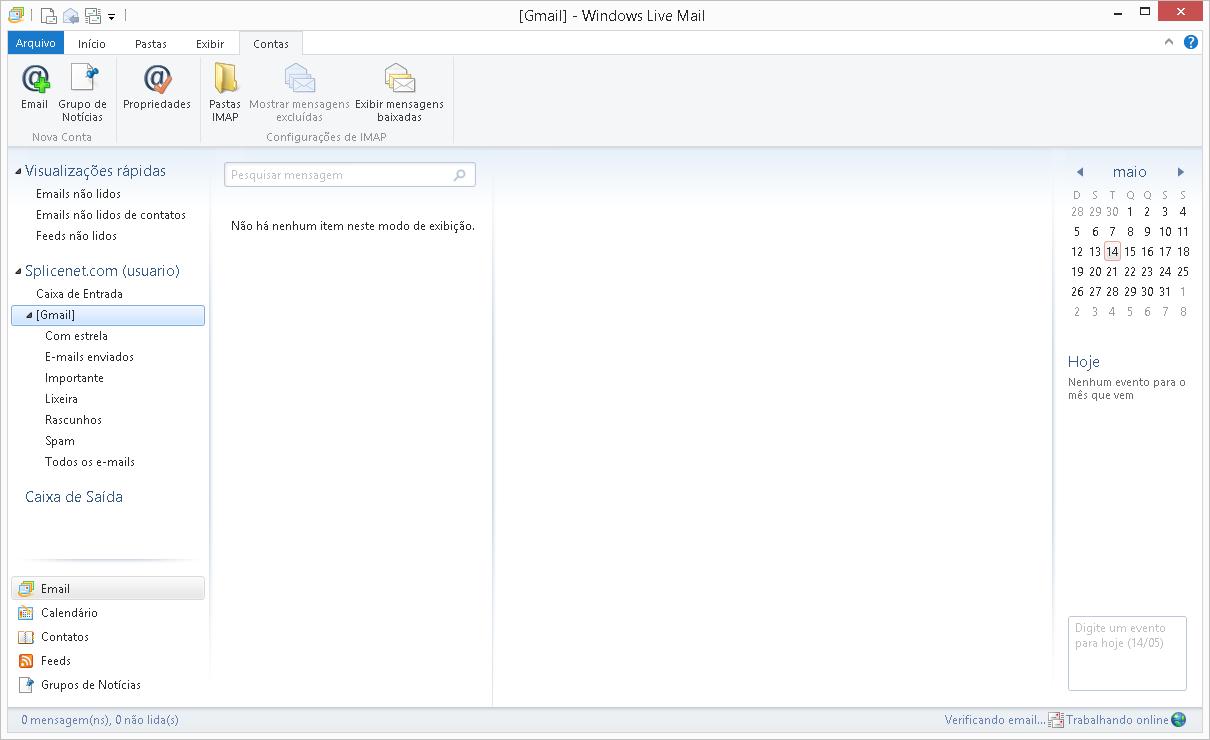1210x740 pixels.
Task: Click the magnifier icon in search box
Action: pyautogui.click(x=460, y=175)
